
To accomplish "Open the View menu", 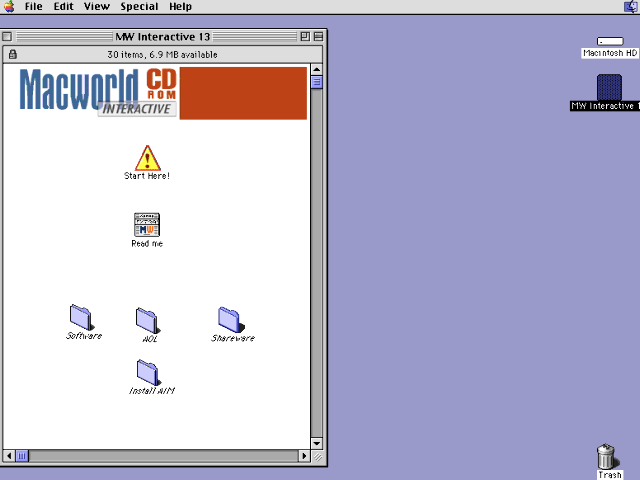I will point(97,7).
